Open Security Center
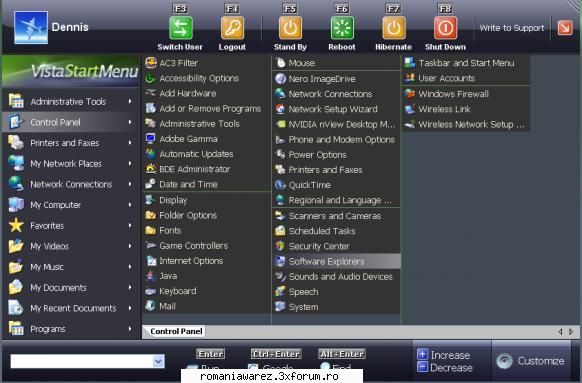Image resolution: width=582 pixels, height=383 pixels. pos(337,246)
